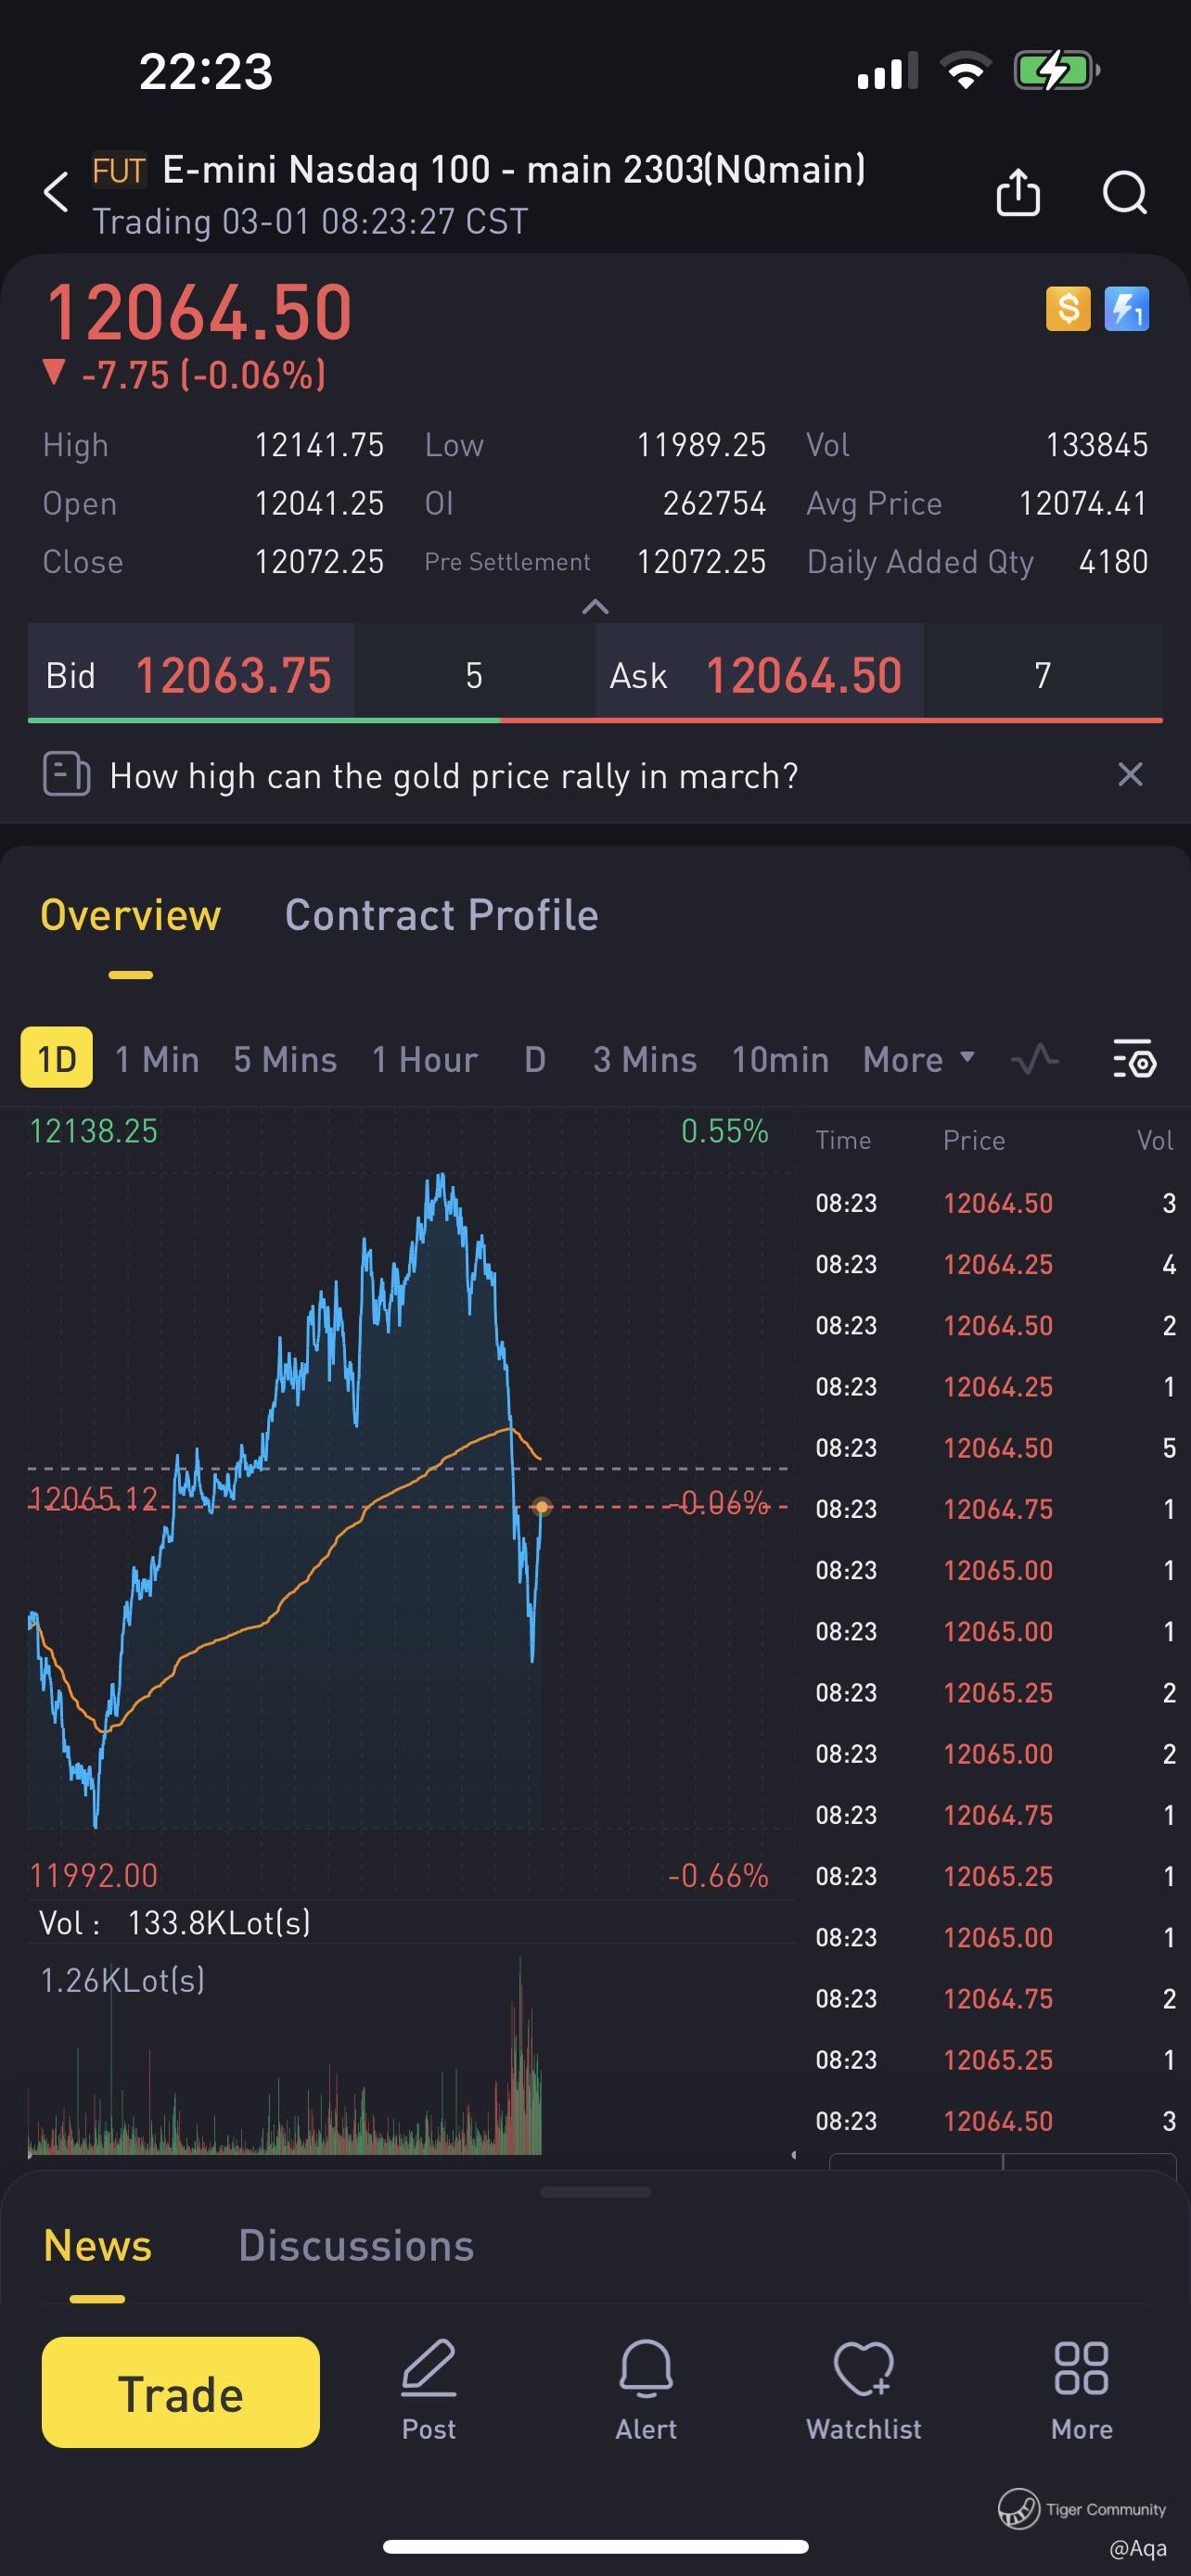Tap the OI value 262754
This screenshot has height=2576, width=1191.
click(714, 504)
